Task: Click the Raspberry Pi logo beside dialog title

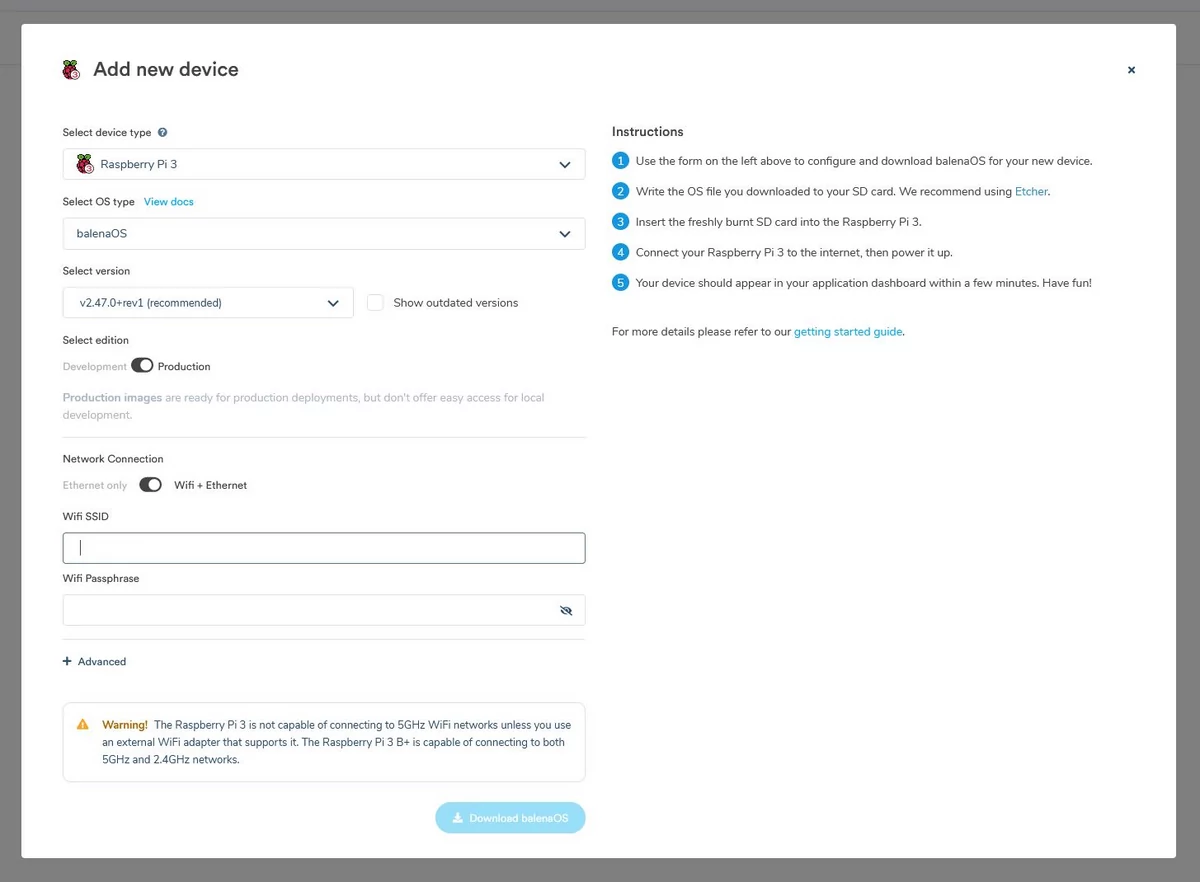Action: pos(71,70)
